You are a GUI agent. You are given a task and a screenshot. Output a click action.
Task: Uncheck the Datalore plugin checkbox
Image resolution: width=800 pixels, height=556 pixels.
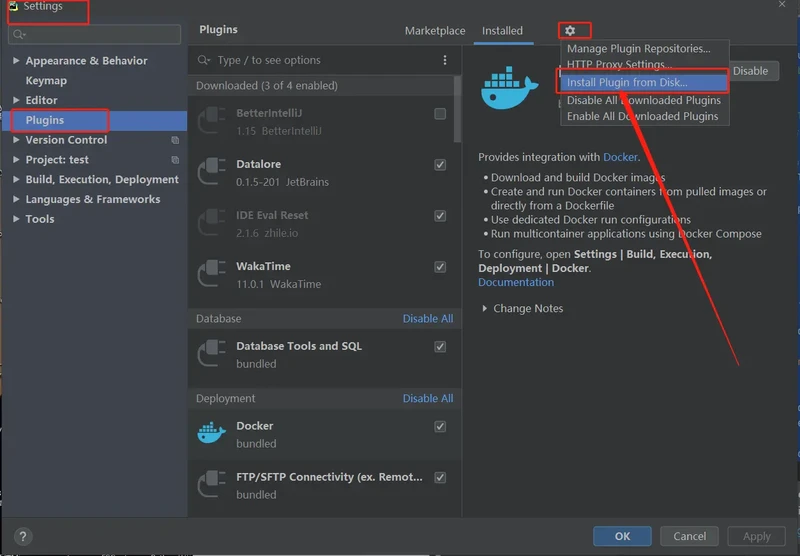click(440, 165)
